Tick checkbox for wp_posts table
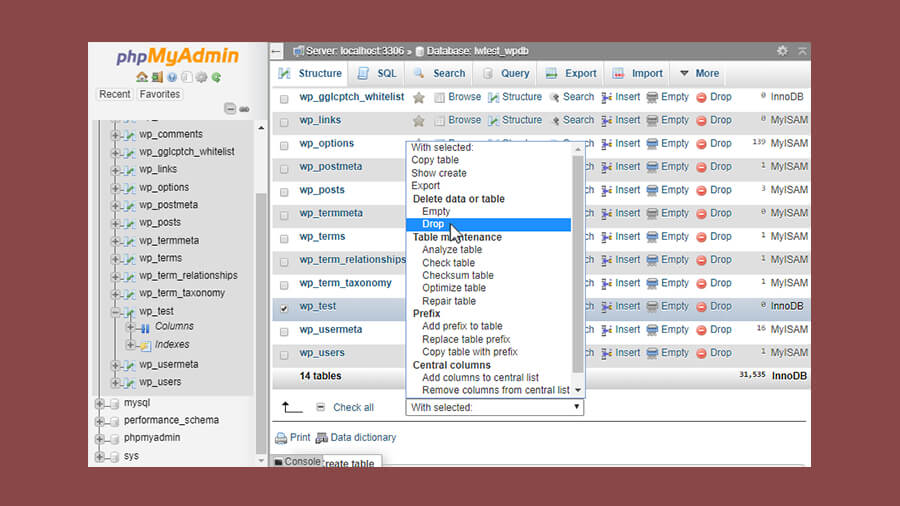The width and height of the screenshot is (900, 506). click(284, 192)
